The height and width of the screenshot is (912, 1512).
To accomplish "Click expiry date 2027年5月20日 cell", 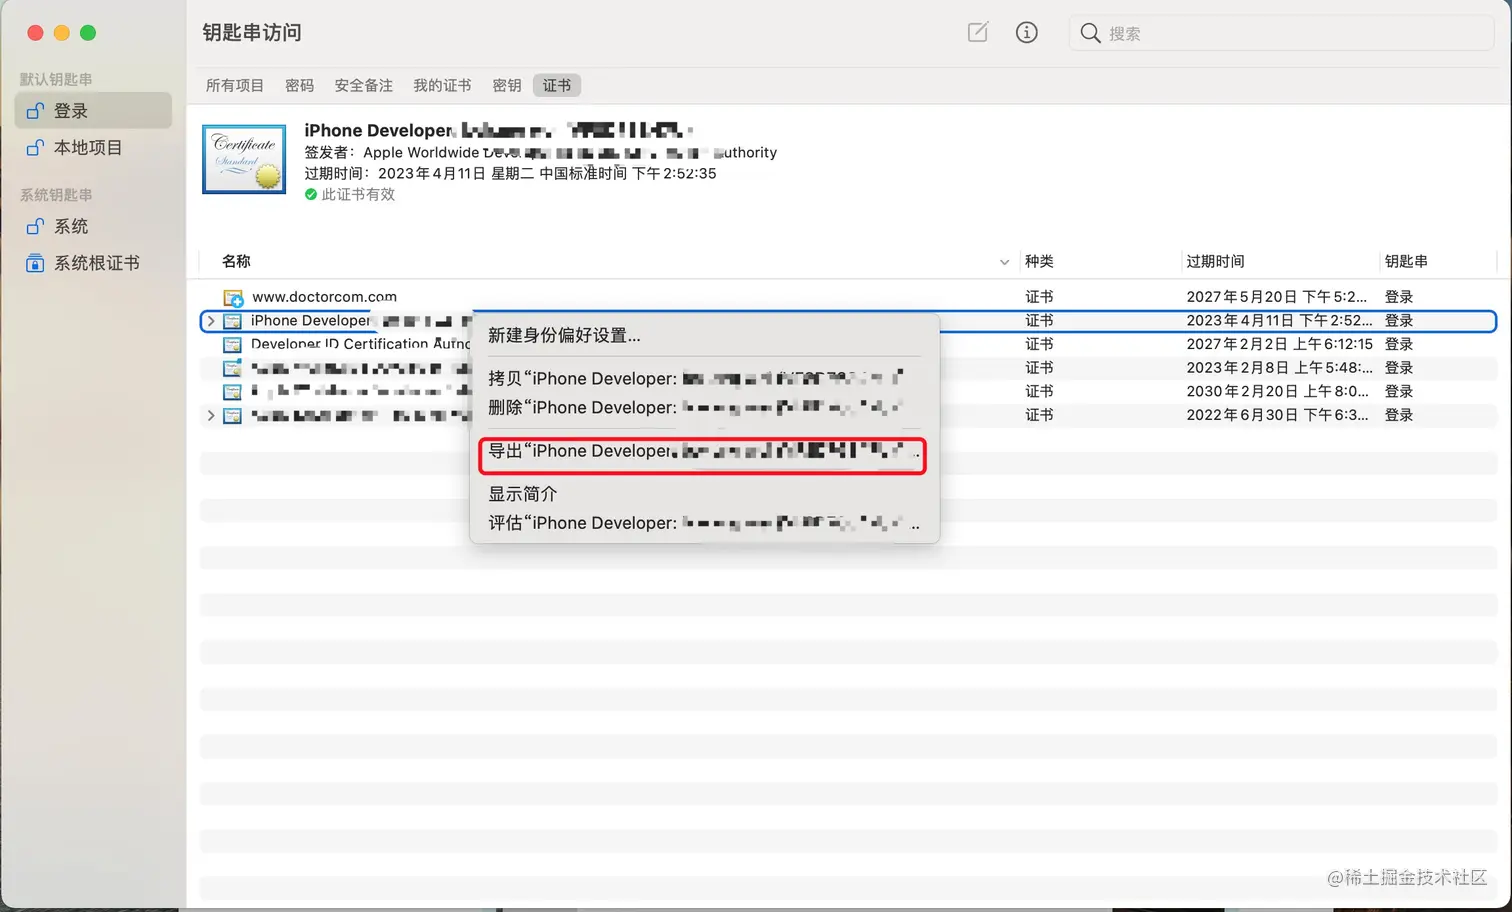I will coord(1276,297).
